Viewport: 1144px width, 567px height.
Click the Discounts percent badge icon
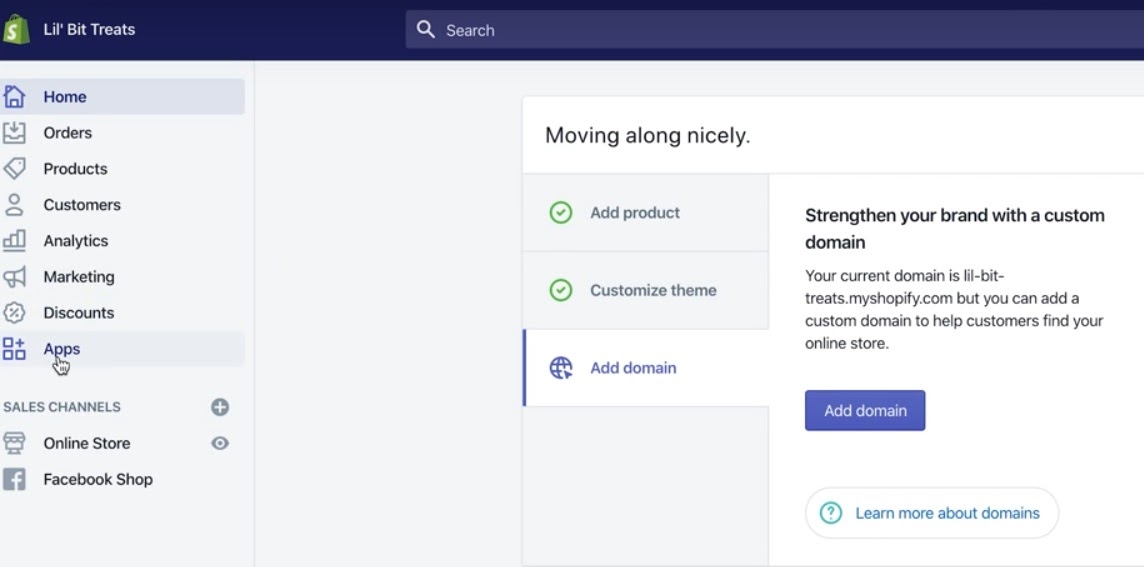click(14, 313)
